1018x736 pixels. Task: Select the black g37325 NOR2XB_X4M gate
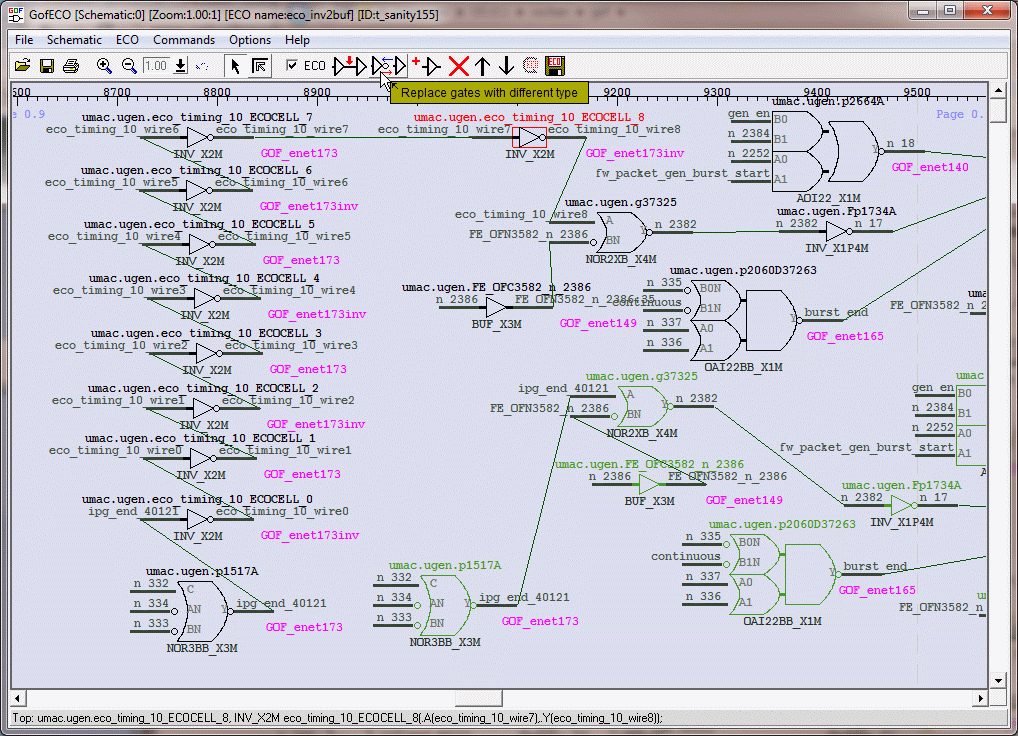click(x=622, y=232)
